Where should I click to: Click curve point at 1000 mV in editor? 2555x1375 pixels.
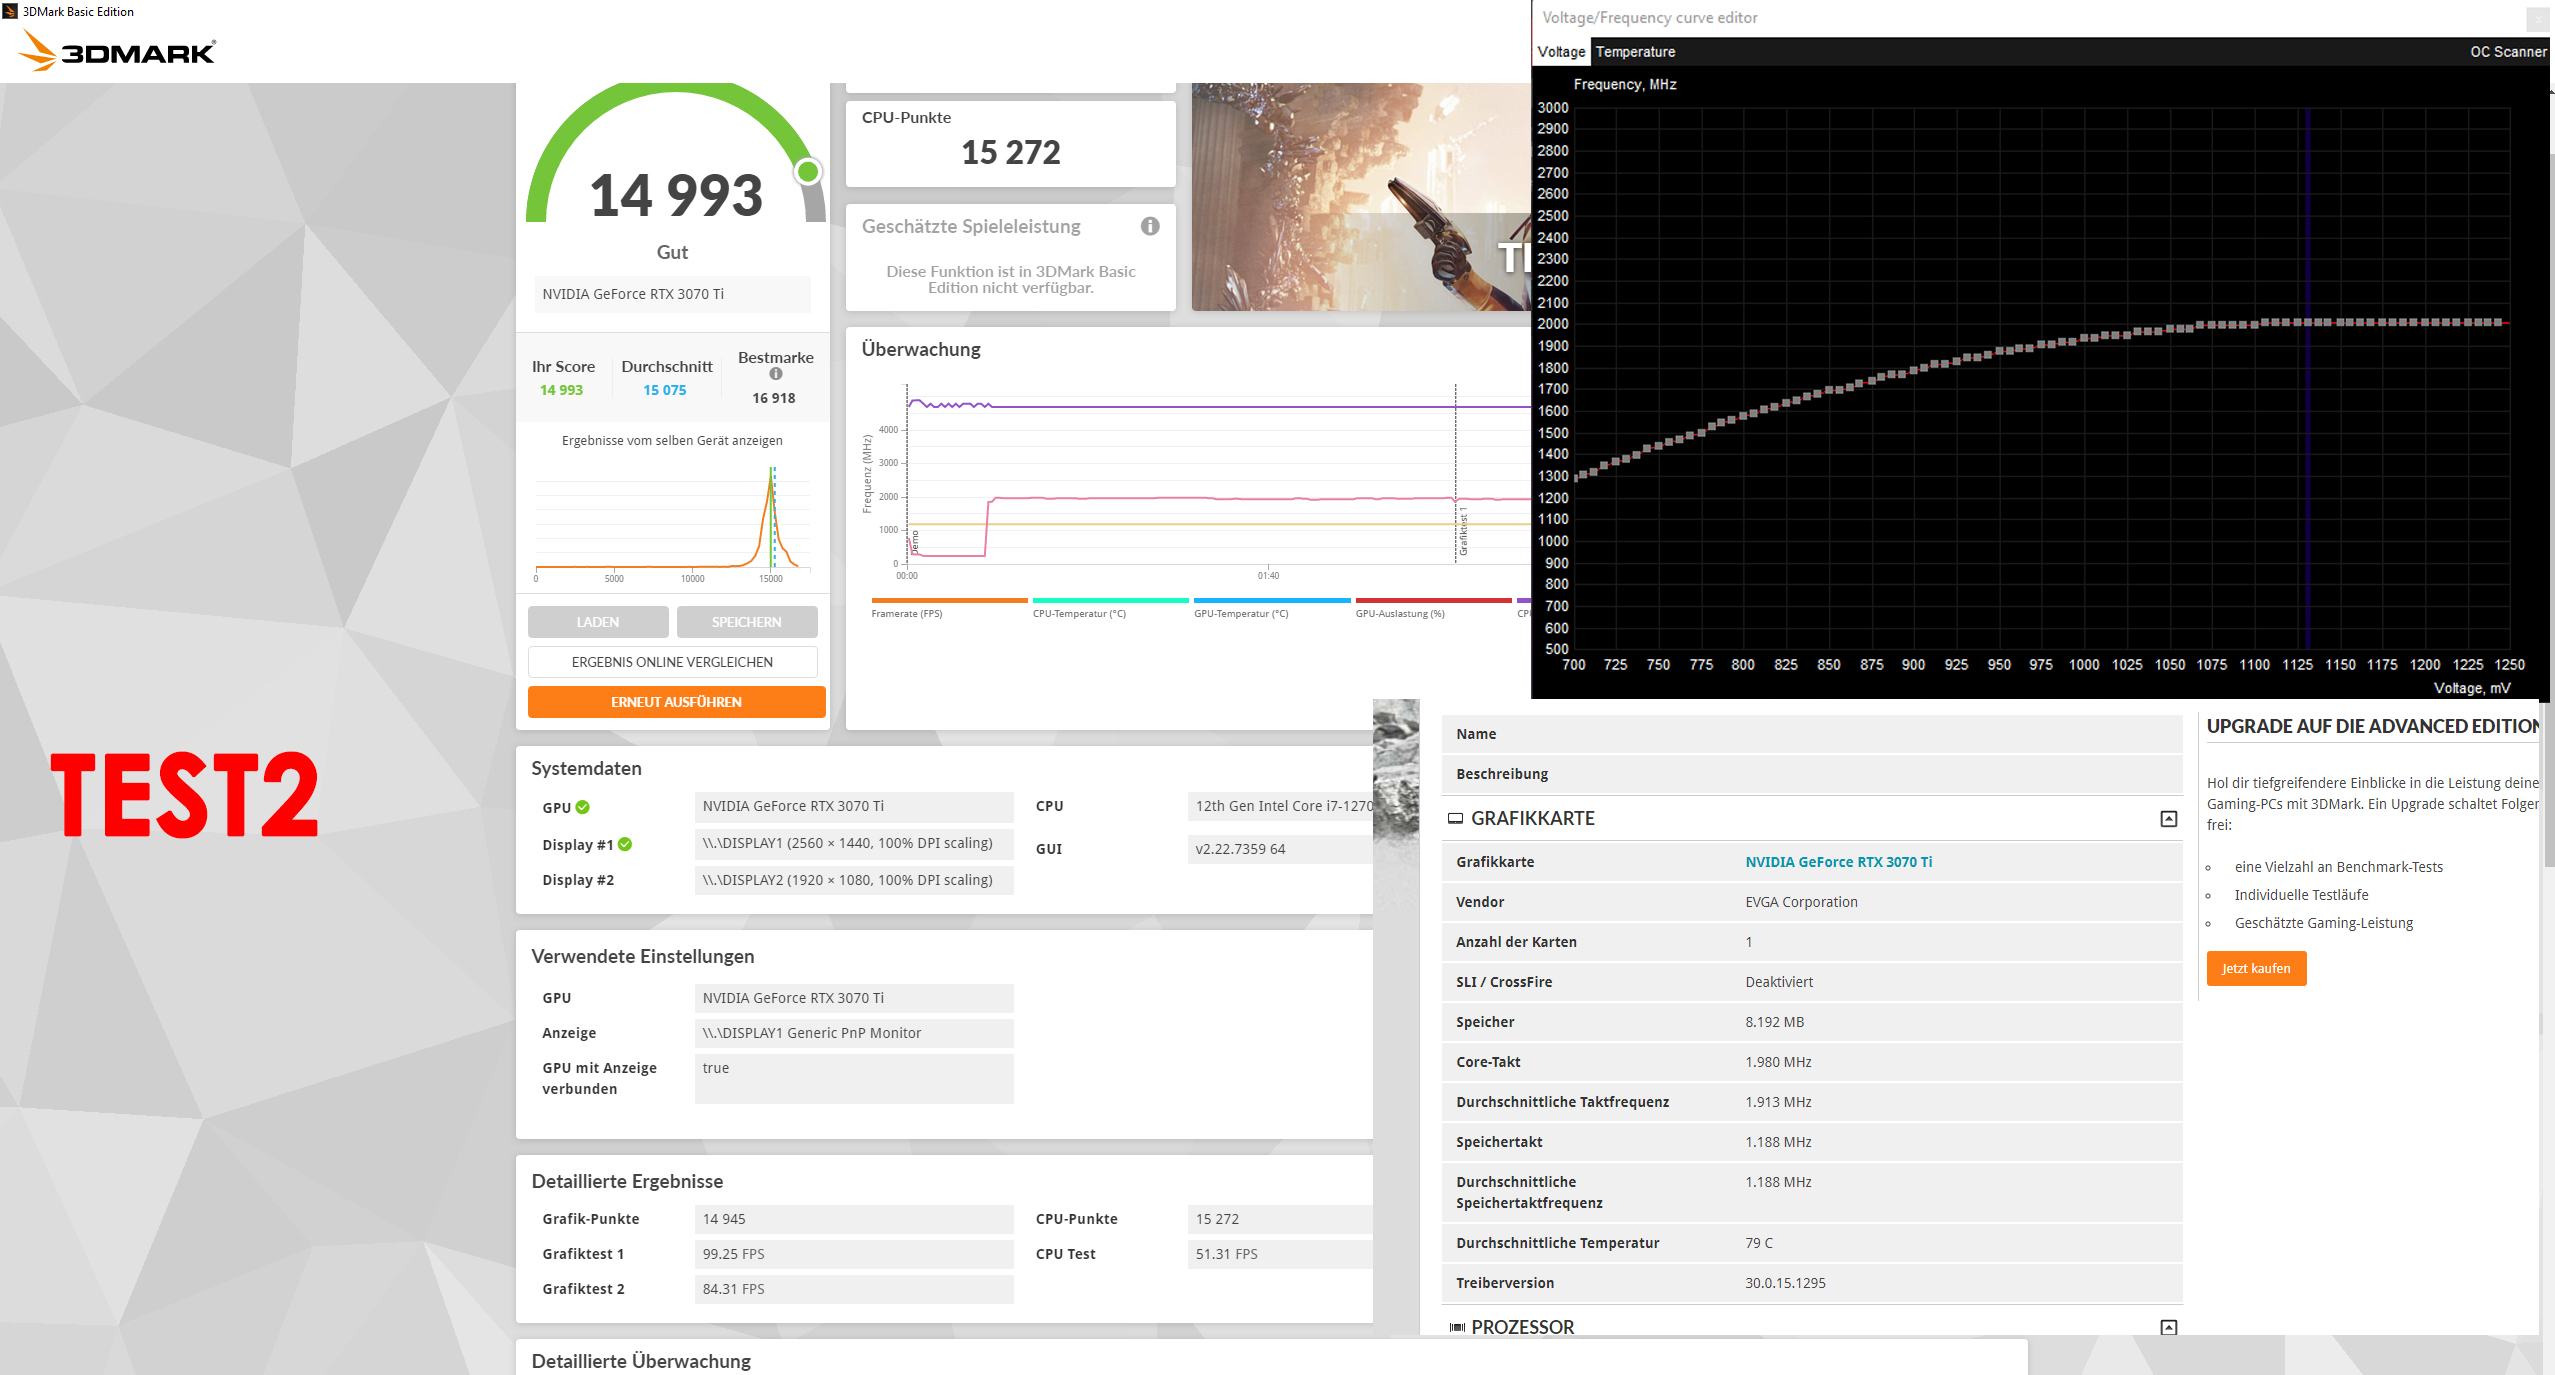[2084, 338]
